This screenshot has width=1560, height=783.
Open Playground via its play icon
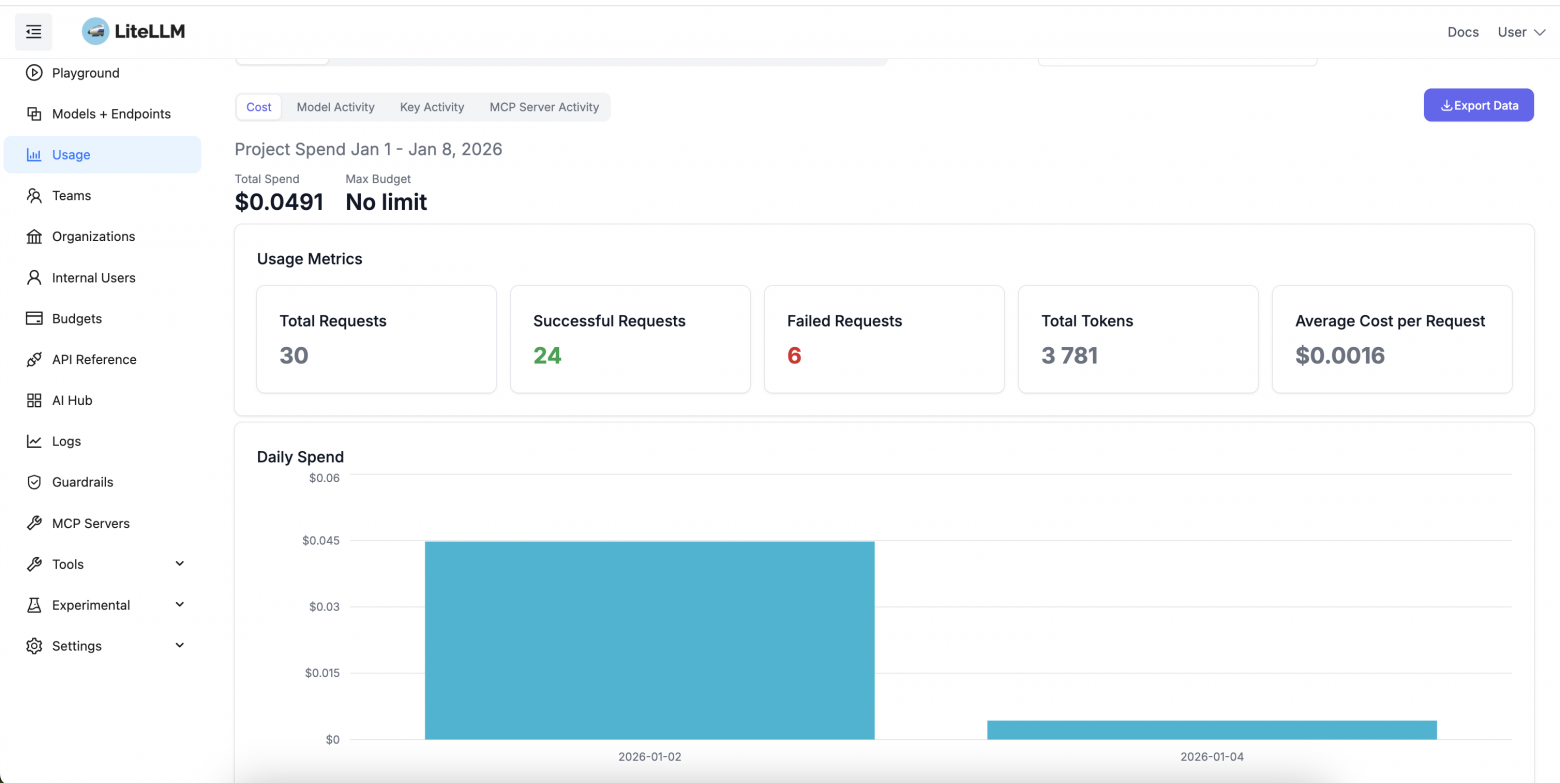click(x=34, y=73)
